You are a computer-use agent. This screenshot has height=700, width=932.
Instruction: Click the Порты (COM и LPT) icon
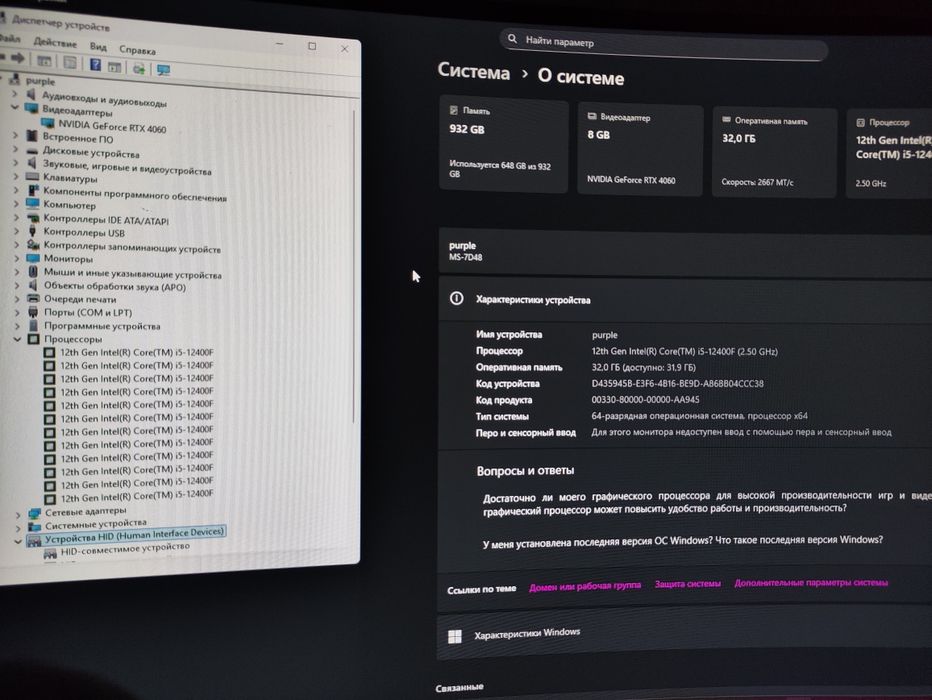pos(33,311)
